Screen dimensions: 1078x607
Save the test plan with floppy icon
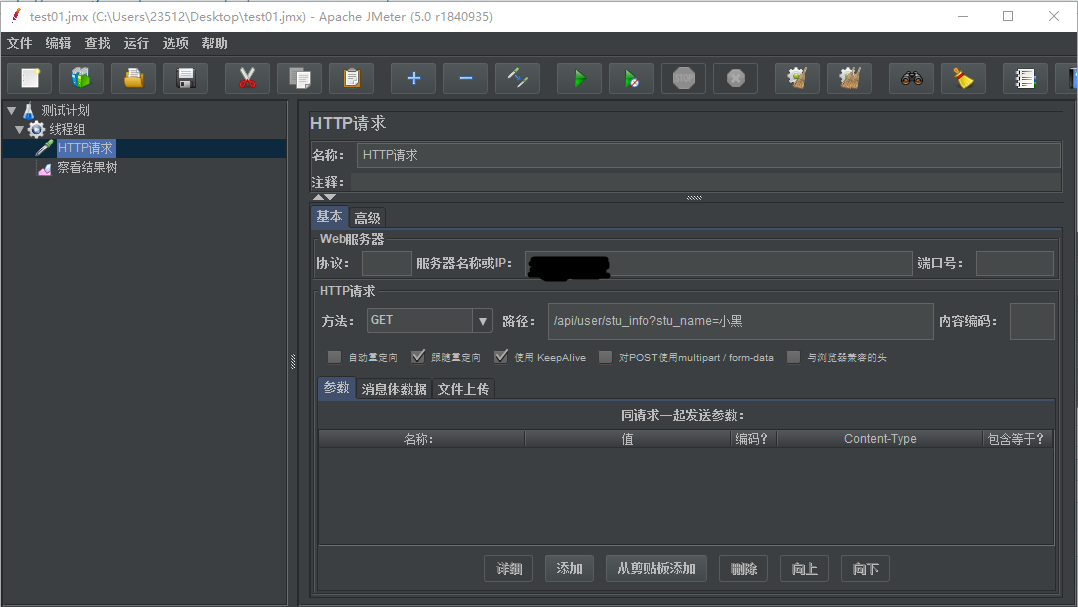[x=186, y=78]
